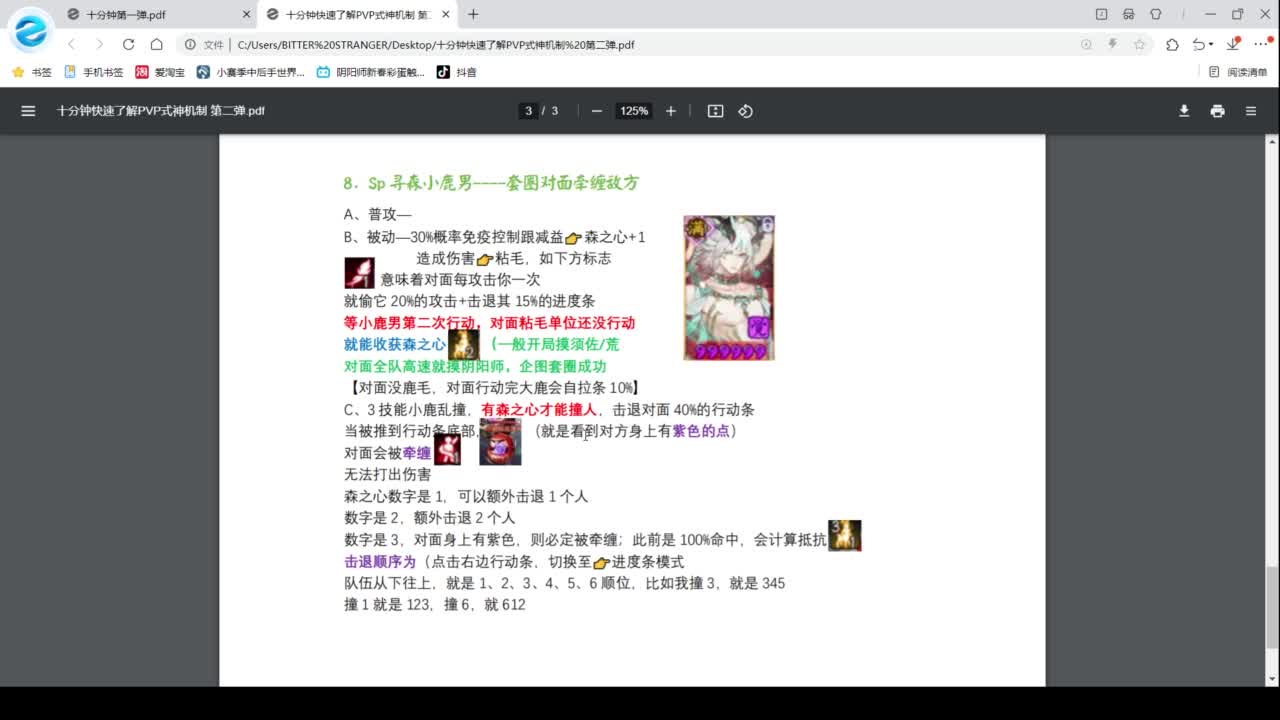The image size is (1280, 720).
Task: Open the browser downloads icon
Action: click(1232, 44)
